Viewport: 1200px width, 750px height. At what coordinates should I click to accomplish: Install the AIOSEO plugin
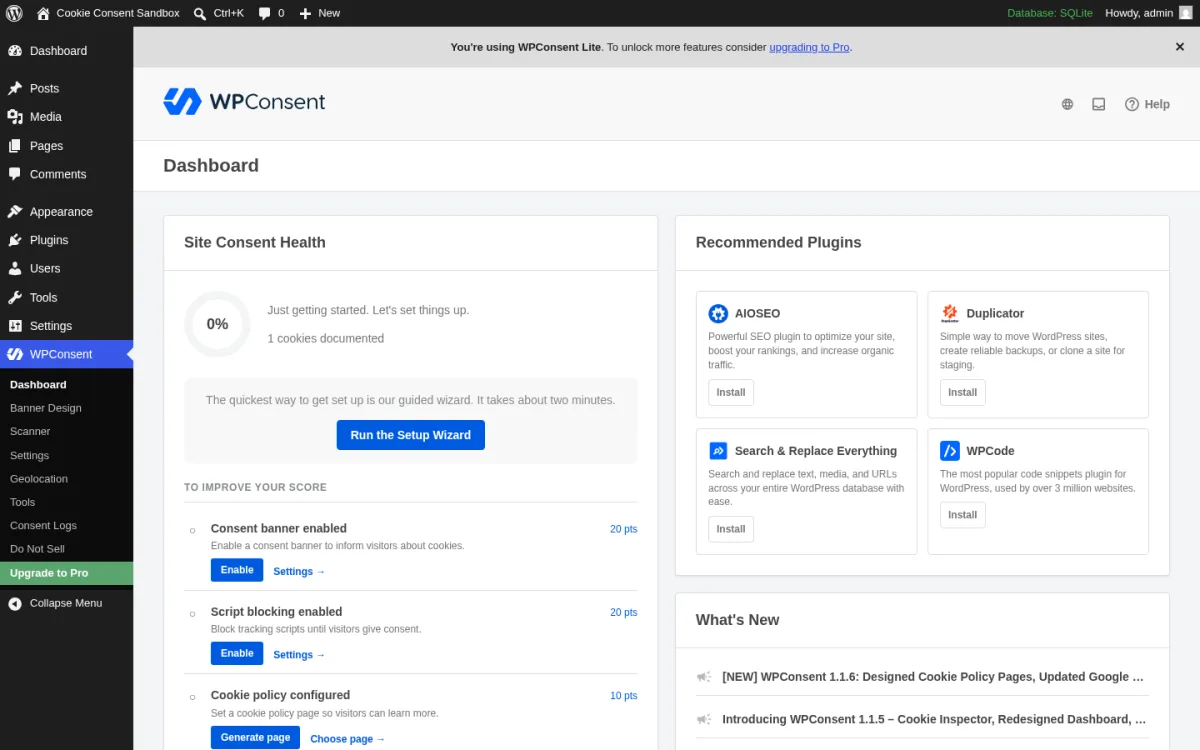coord(731,392)
